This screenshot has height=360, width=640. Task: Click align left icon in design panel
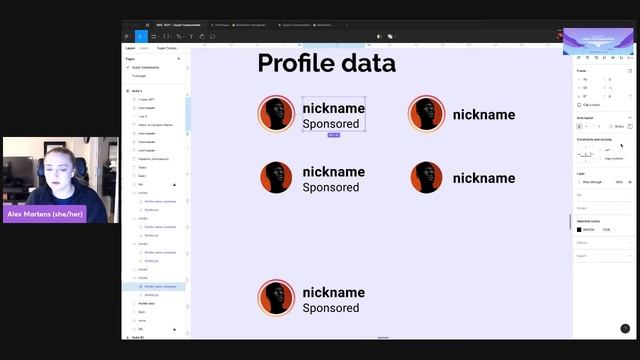click(579, 58)
